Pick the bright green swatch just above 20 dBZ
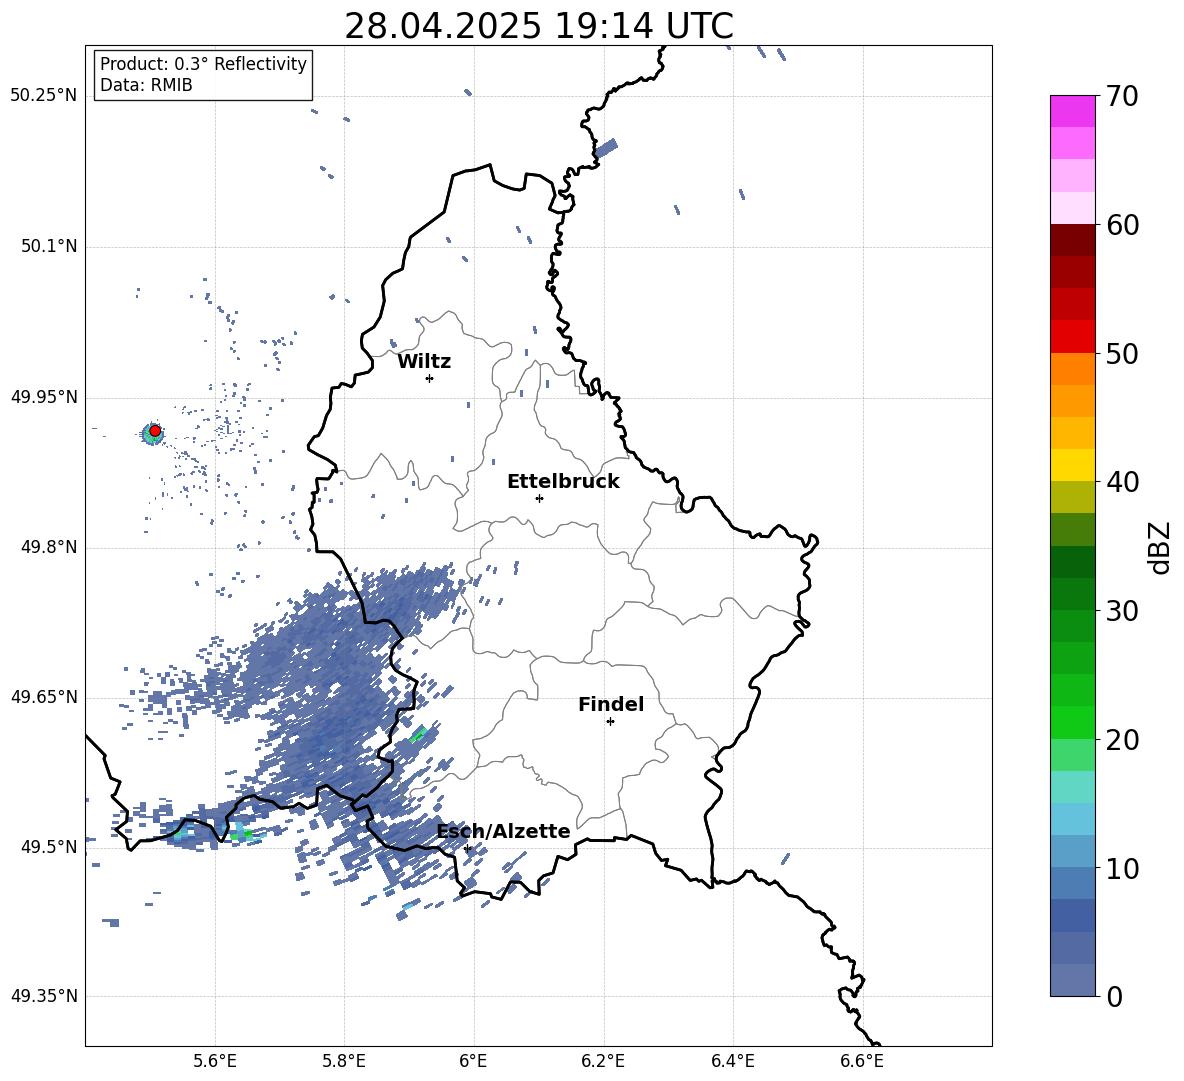Viewport: 1184px width, 1081px height. [x=1072, y=722]
